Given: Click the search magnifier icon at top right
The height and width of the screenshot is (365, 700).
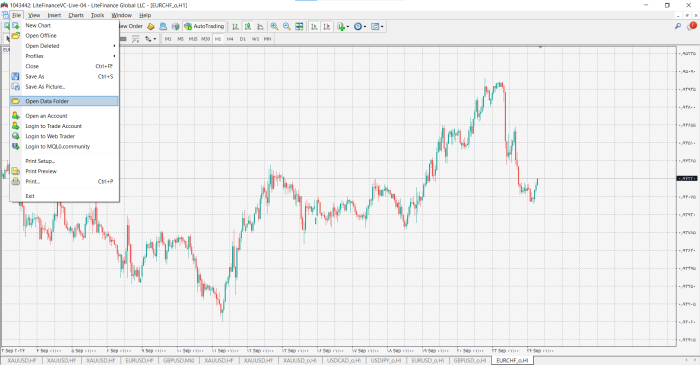Looking at the screenshot, I should (678, 26).
